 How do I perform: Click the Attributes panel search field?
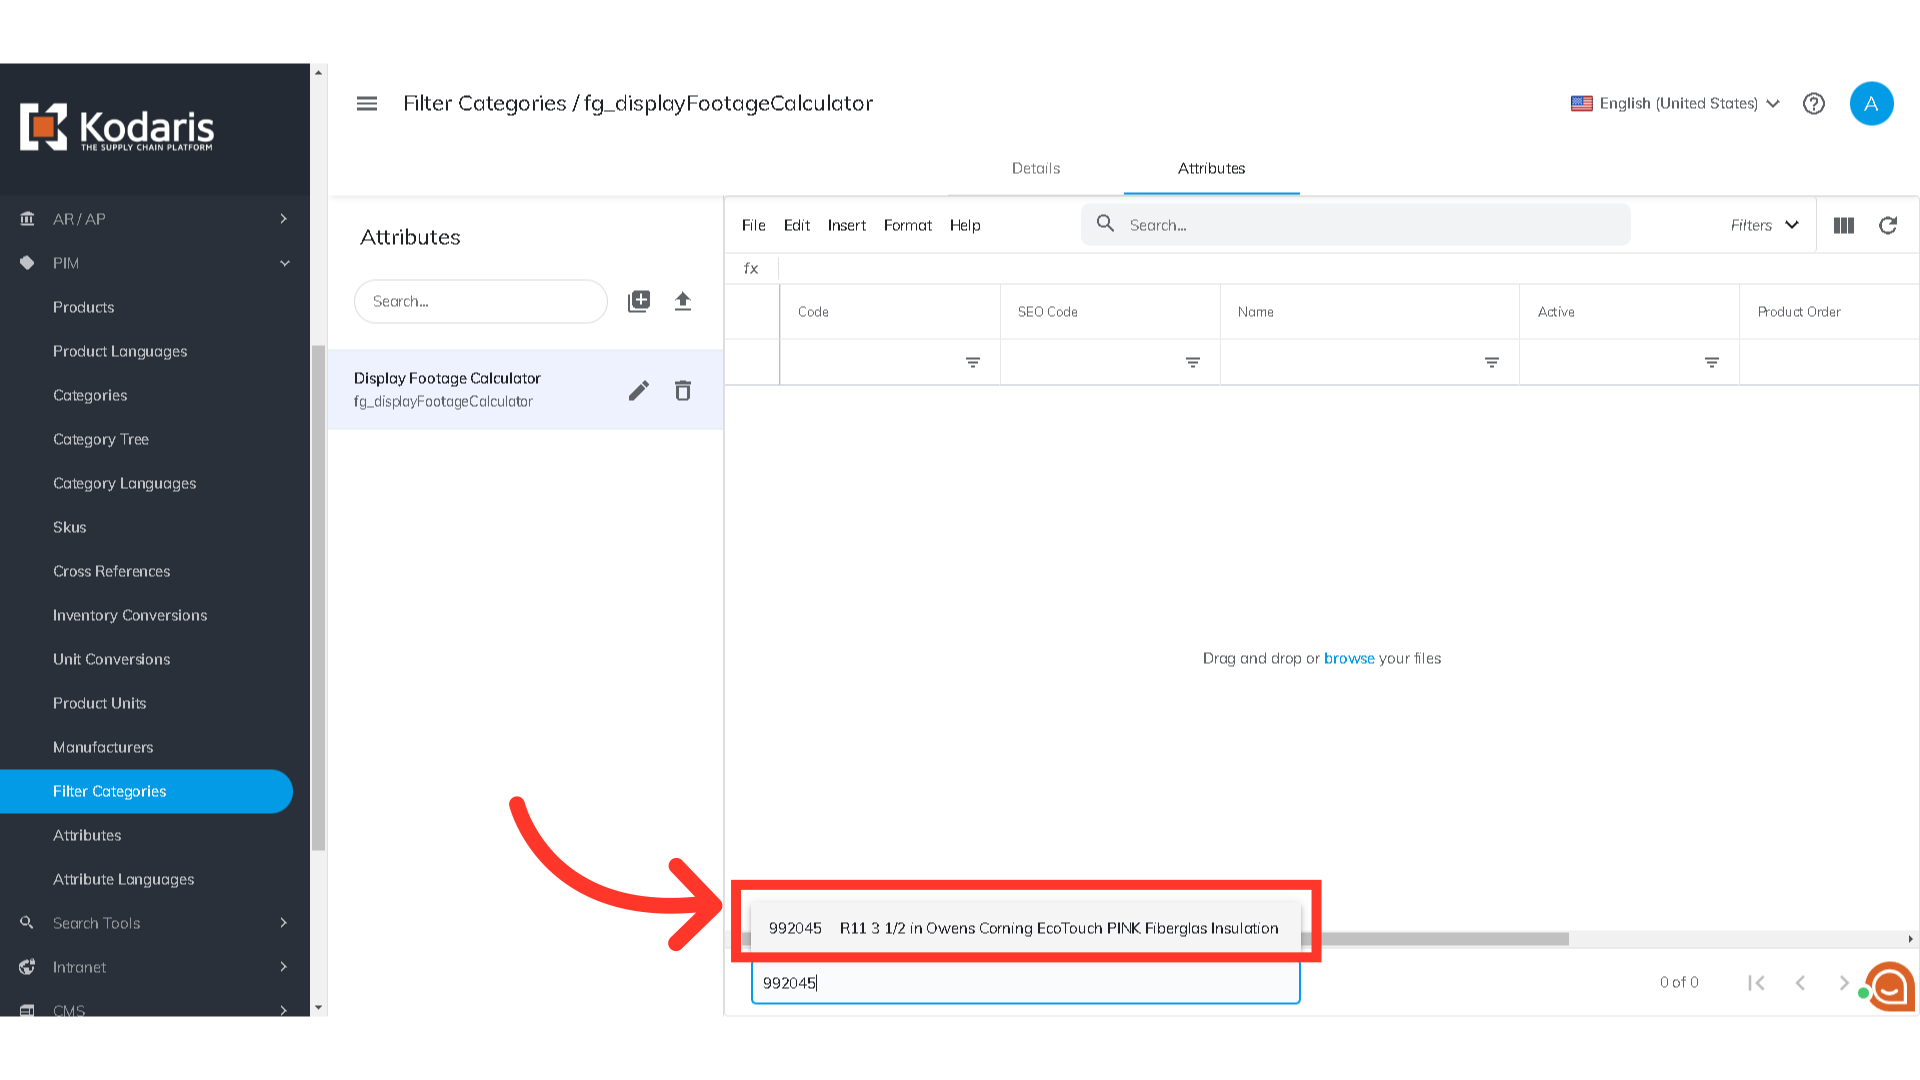pyautogui.click(x=480, y=301)
